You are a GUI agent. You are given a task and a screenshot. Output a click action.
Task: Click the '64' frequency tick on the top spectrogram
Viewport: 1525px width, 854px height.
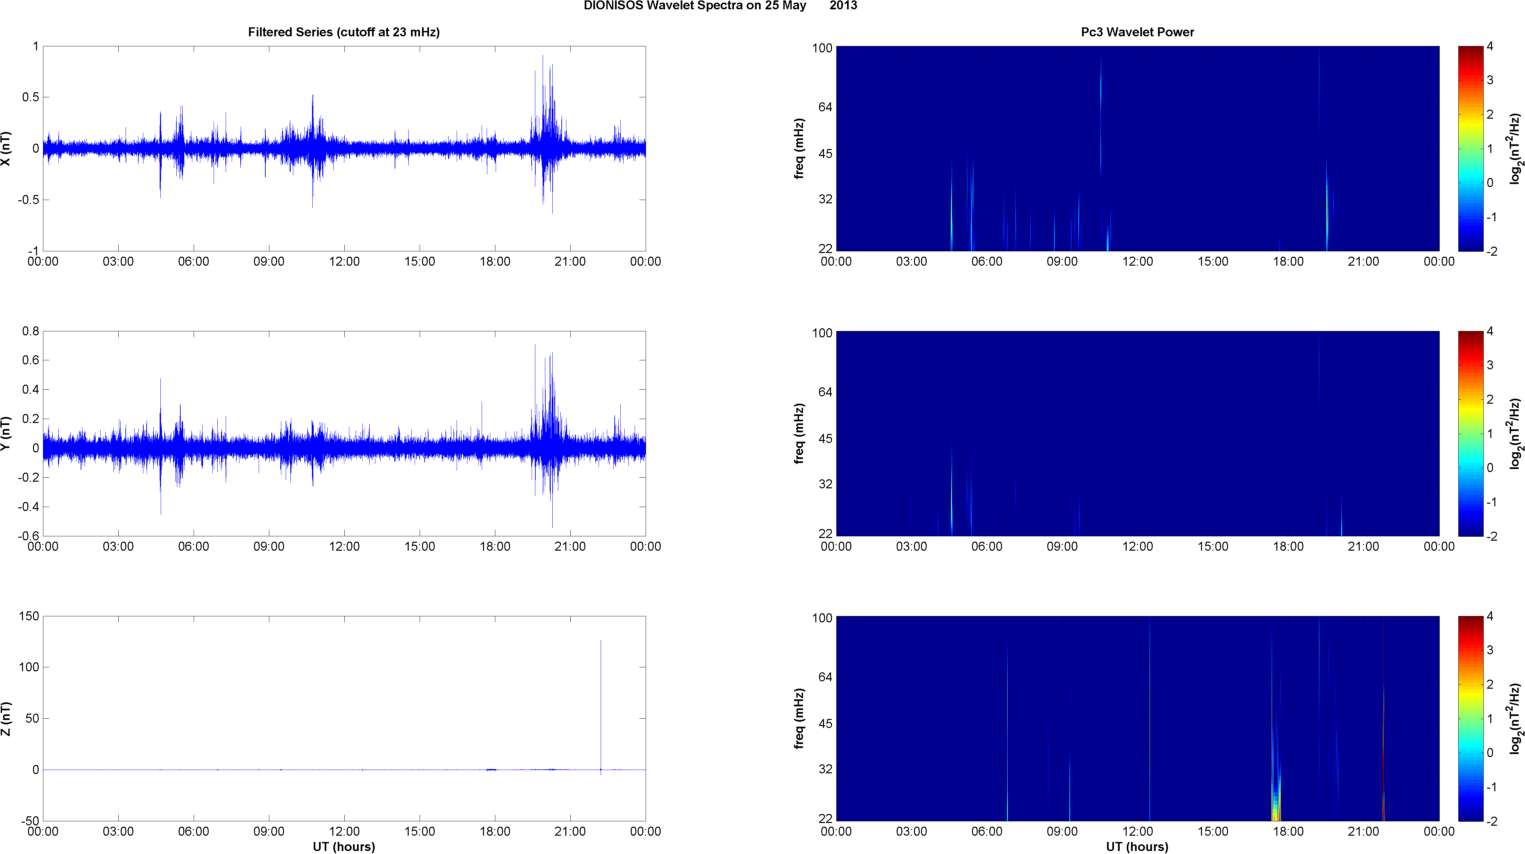[825, 107]
